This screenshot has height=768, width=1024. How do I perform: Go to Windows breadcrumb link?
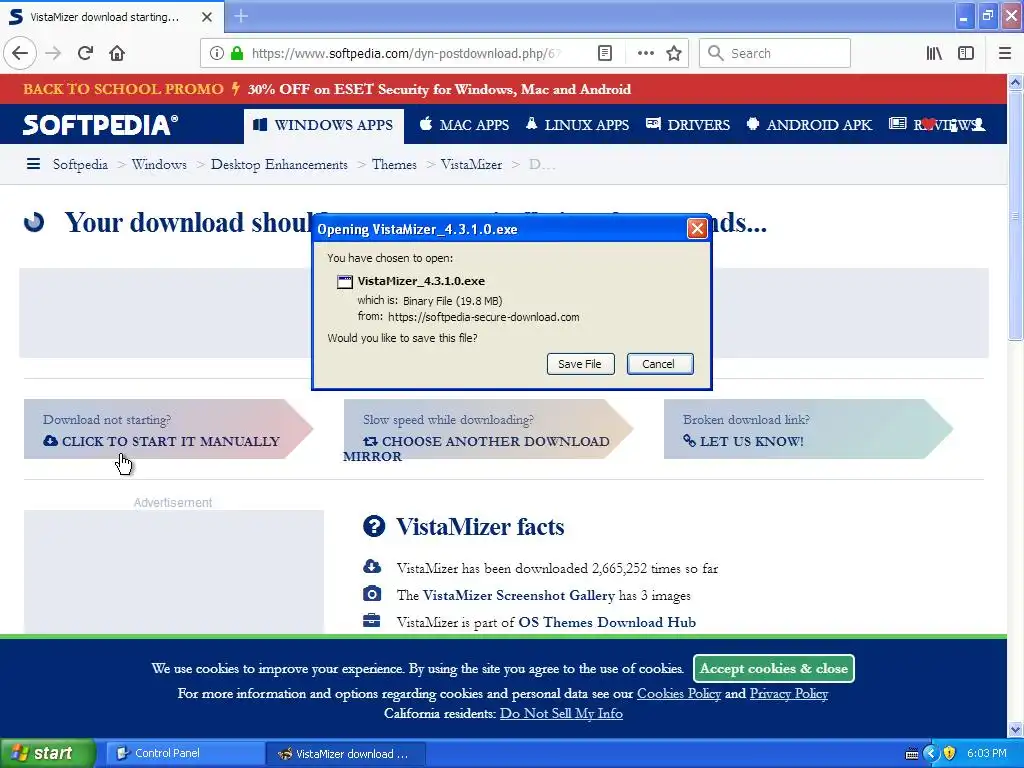159,165
